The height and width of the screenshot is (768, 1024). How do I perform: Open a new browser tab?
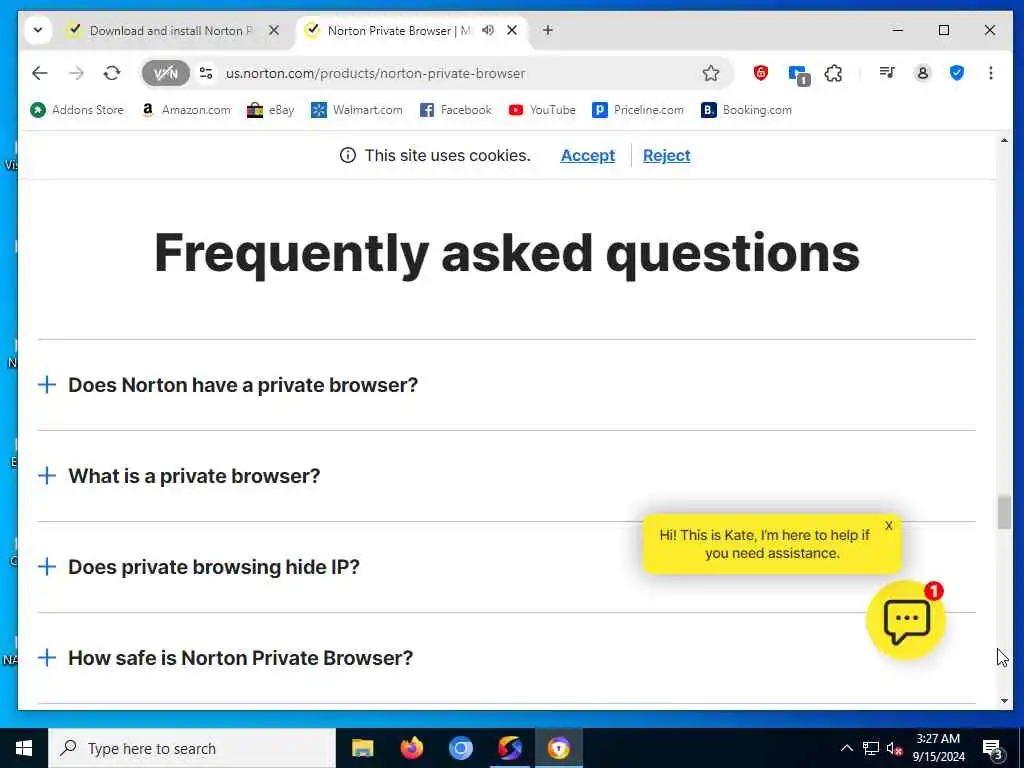[x=548, y=30]
